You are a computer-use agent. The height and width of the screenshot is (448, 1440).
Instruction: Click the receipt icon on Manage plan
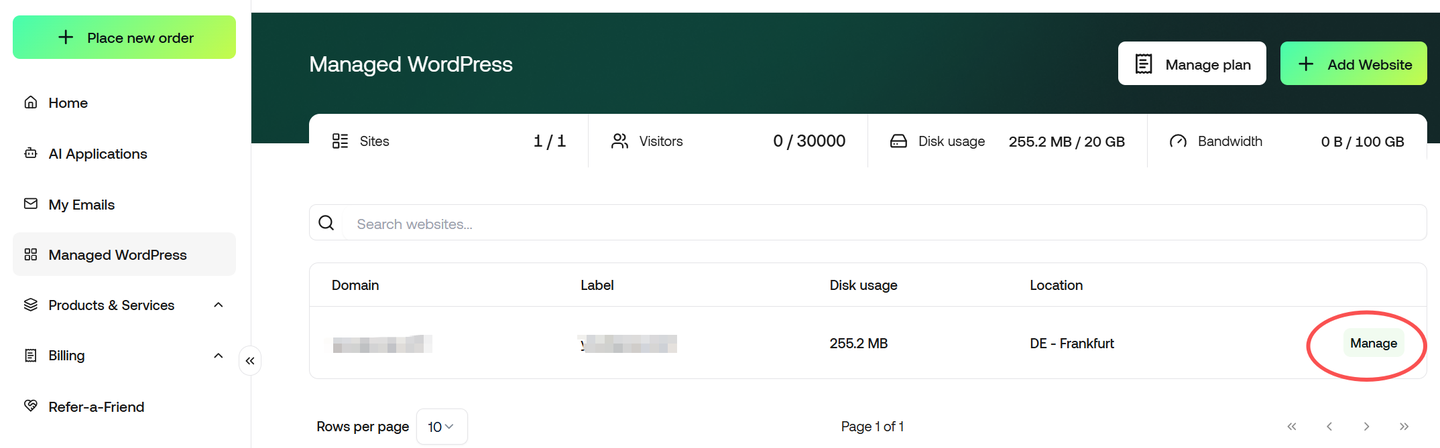coord(1143,64)
